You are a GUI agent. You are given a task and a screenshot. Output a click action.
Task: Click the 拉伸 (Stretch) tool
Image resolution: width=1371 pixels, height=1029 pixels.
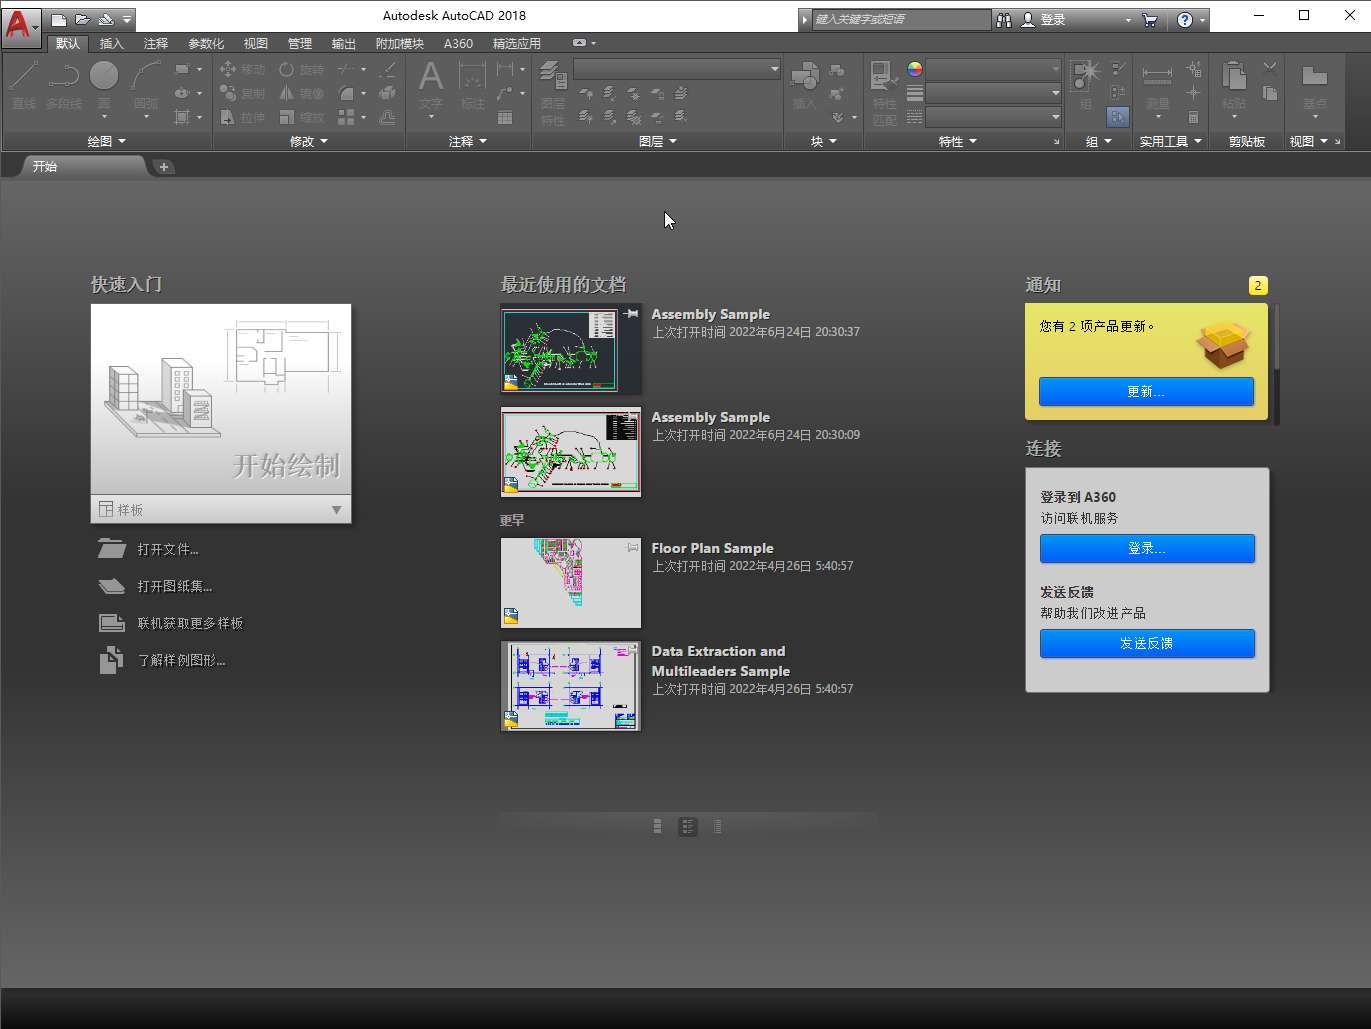click(242, 117)
